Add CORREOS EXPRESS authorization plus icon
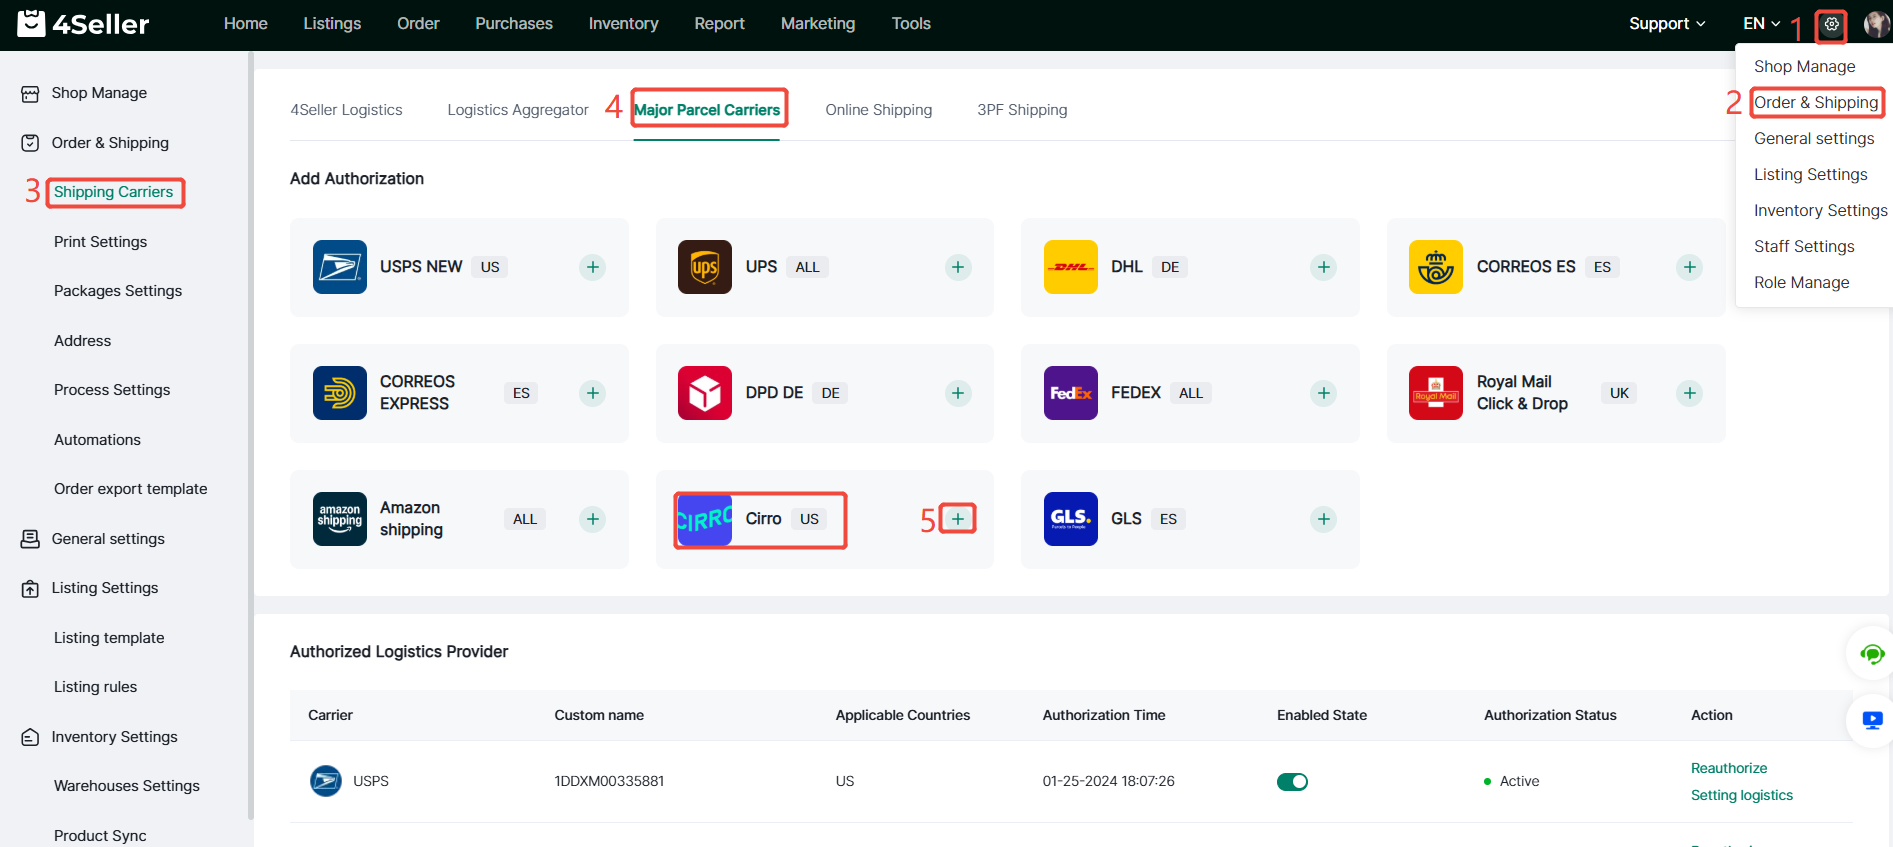This screenshot has width=1893, height=847. pyautogui.click(x=593, y=393)
